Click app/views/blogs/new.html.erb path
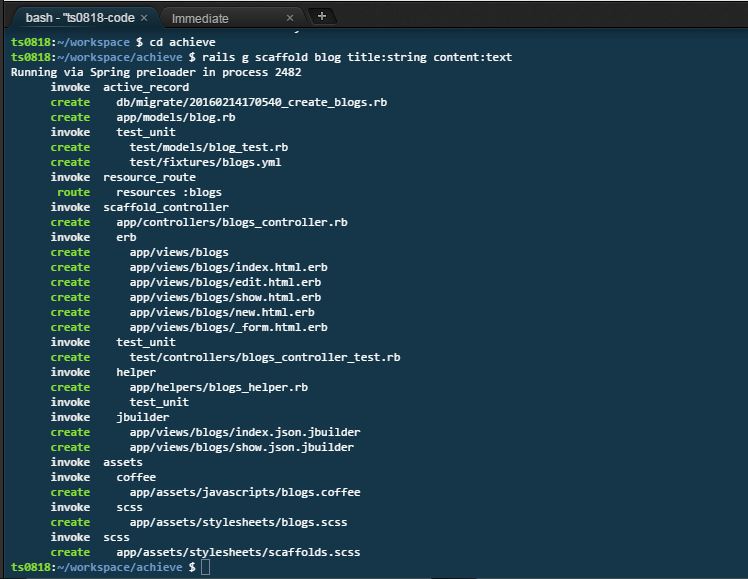The height and width of the screenshot is (579, 748). [x=222, y=312]
